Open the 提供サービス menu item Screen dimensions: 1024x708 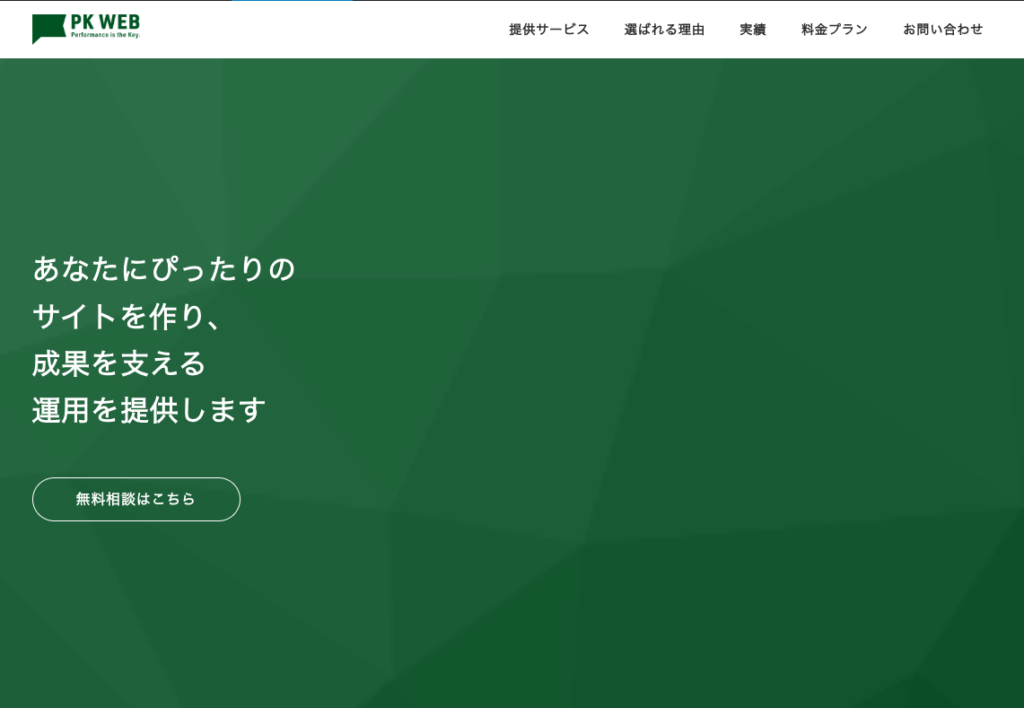click(549, 29)
